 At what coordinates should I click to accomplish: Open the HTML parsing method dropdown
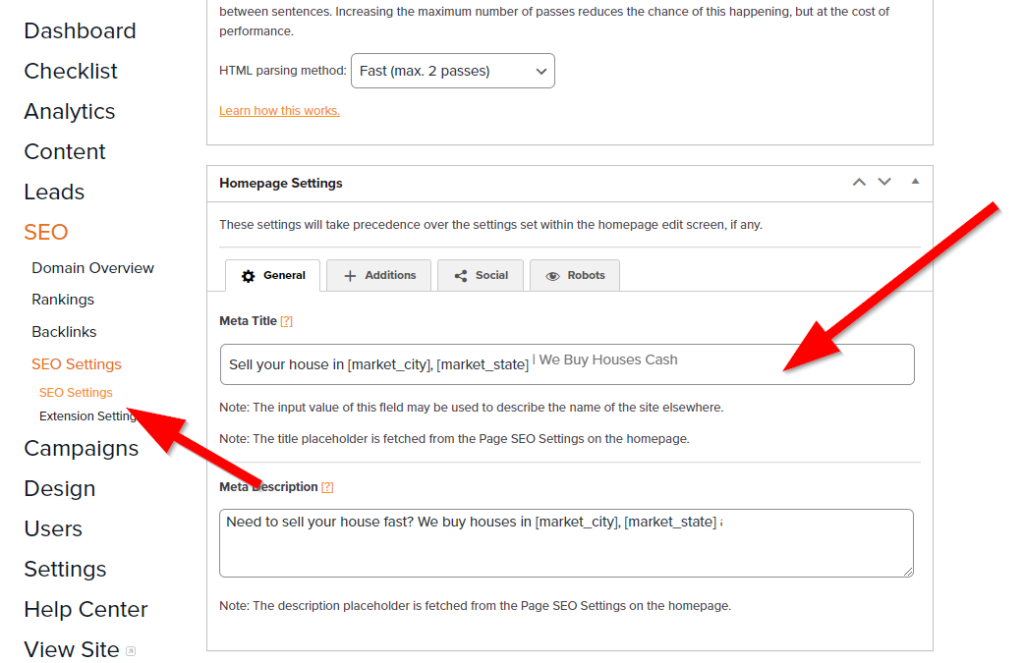click(453, 71)
